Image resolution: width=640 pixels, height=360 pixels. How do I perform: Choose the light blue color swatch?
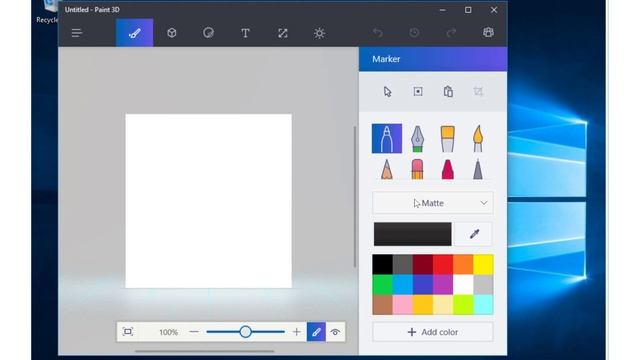(402, 284)
